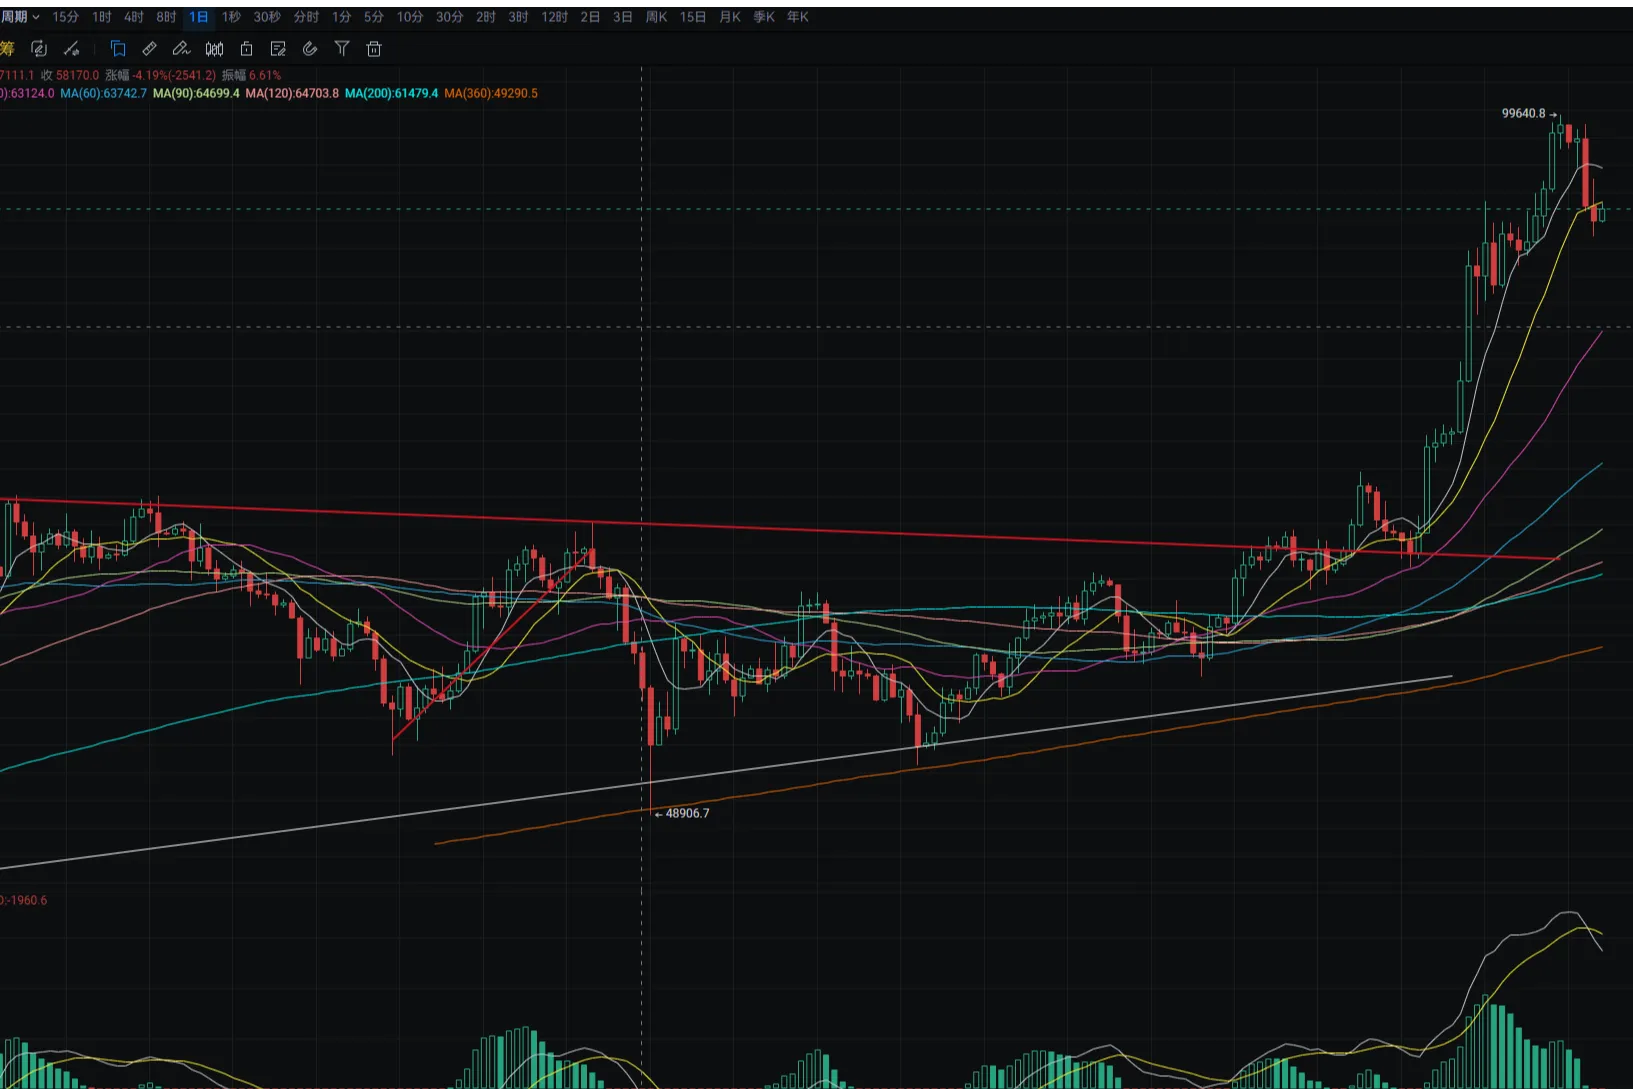Switch chart to 30秒 interval
The width and height of the screenshot is (1633, 1089).
(267, 17)
